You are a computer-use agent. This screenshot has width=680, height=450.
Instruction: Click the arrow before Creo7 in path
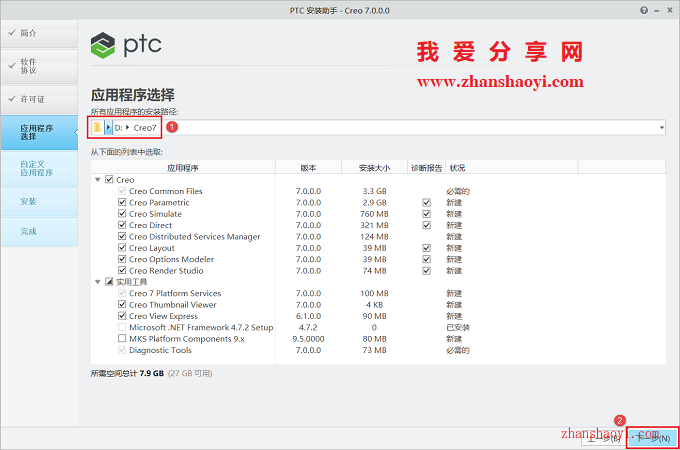pos(128,127)
